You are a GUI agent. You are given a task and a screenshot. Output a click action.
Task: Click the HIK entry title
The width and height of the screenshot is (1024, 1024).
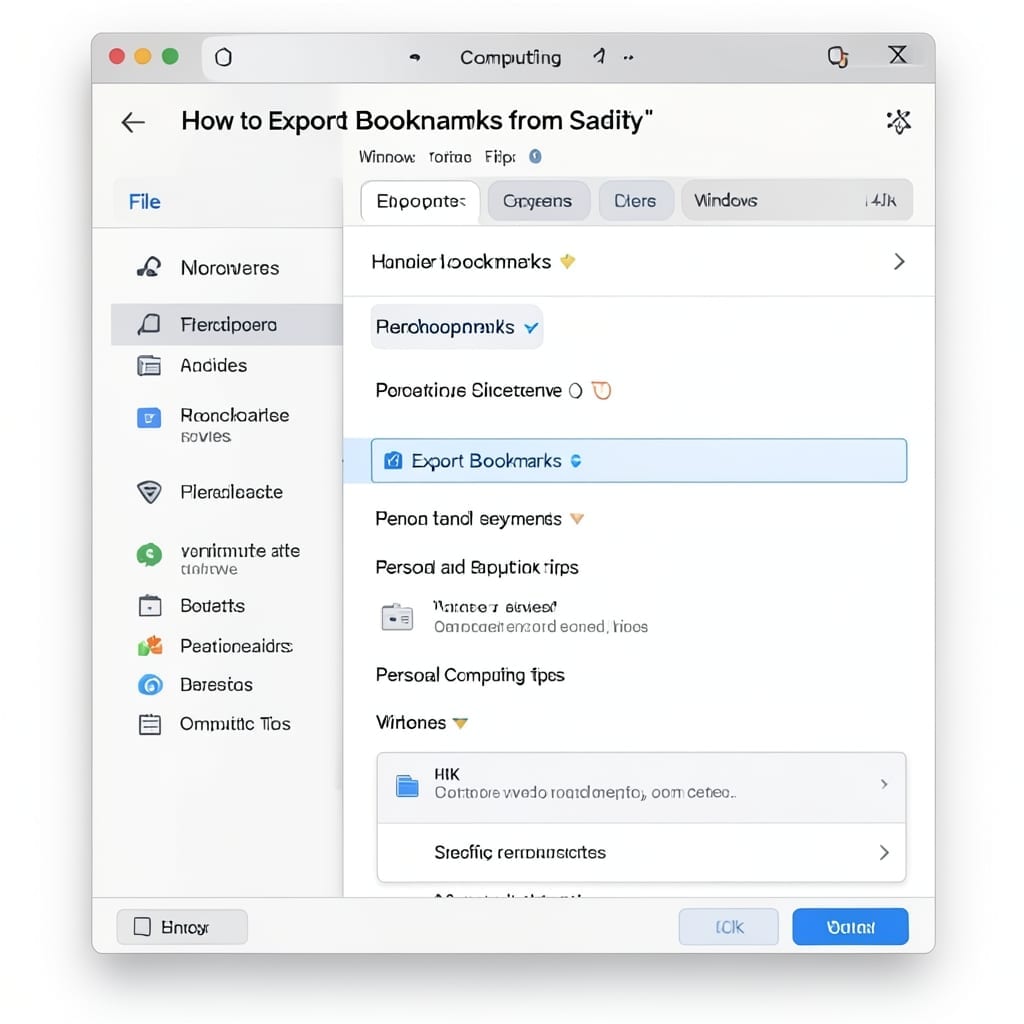pos(447,774)
